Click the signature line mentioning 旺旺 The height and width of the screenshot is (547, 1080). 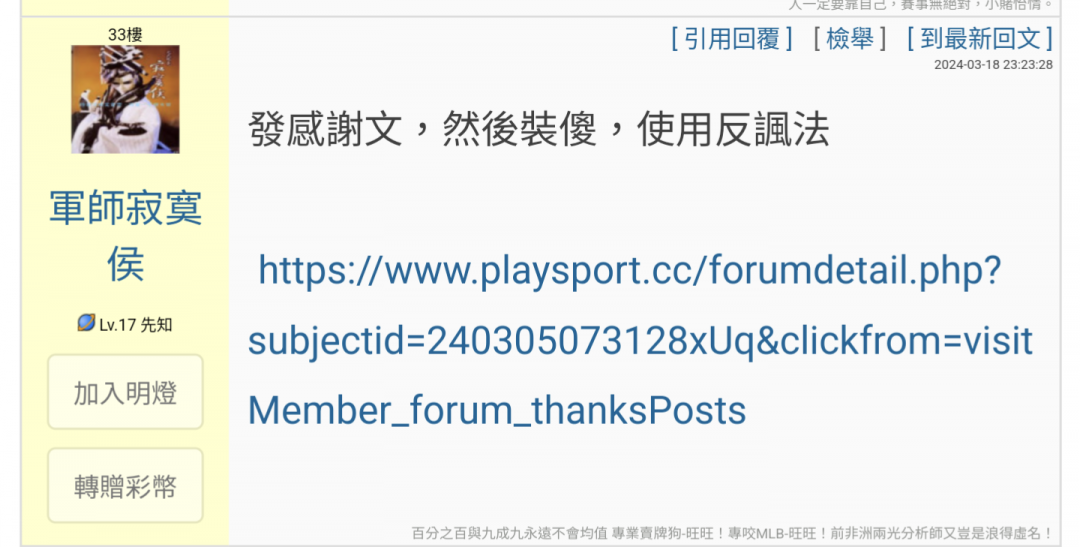[731, 533]
